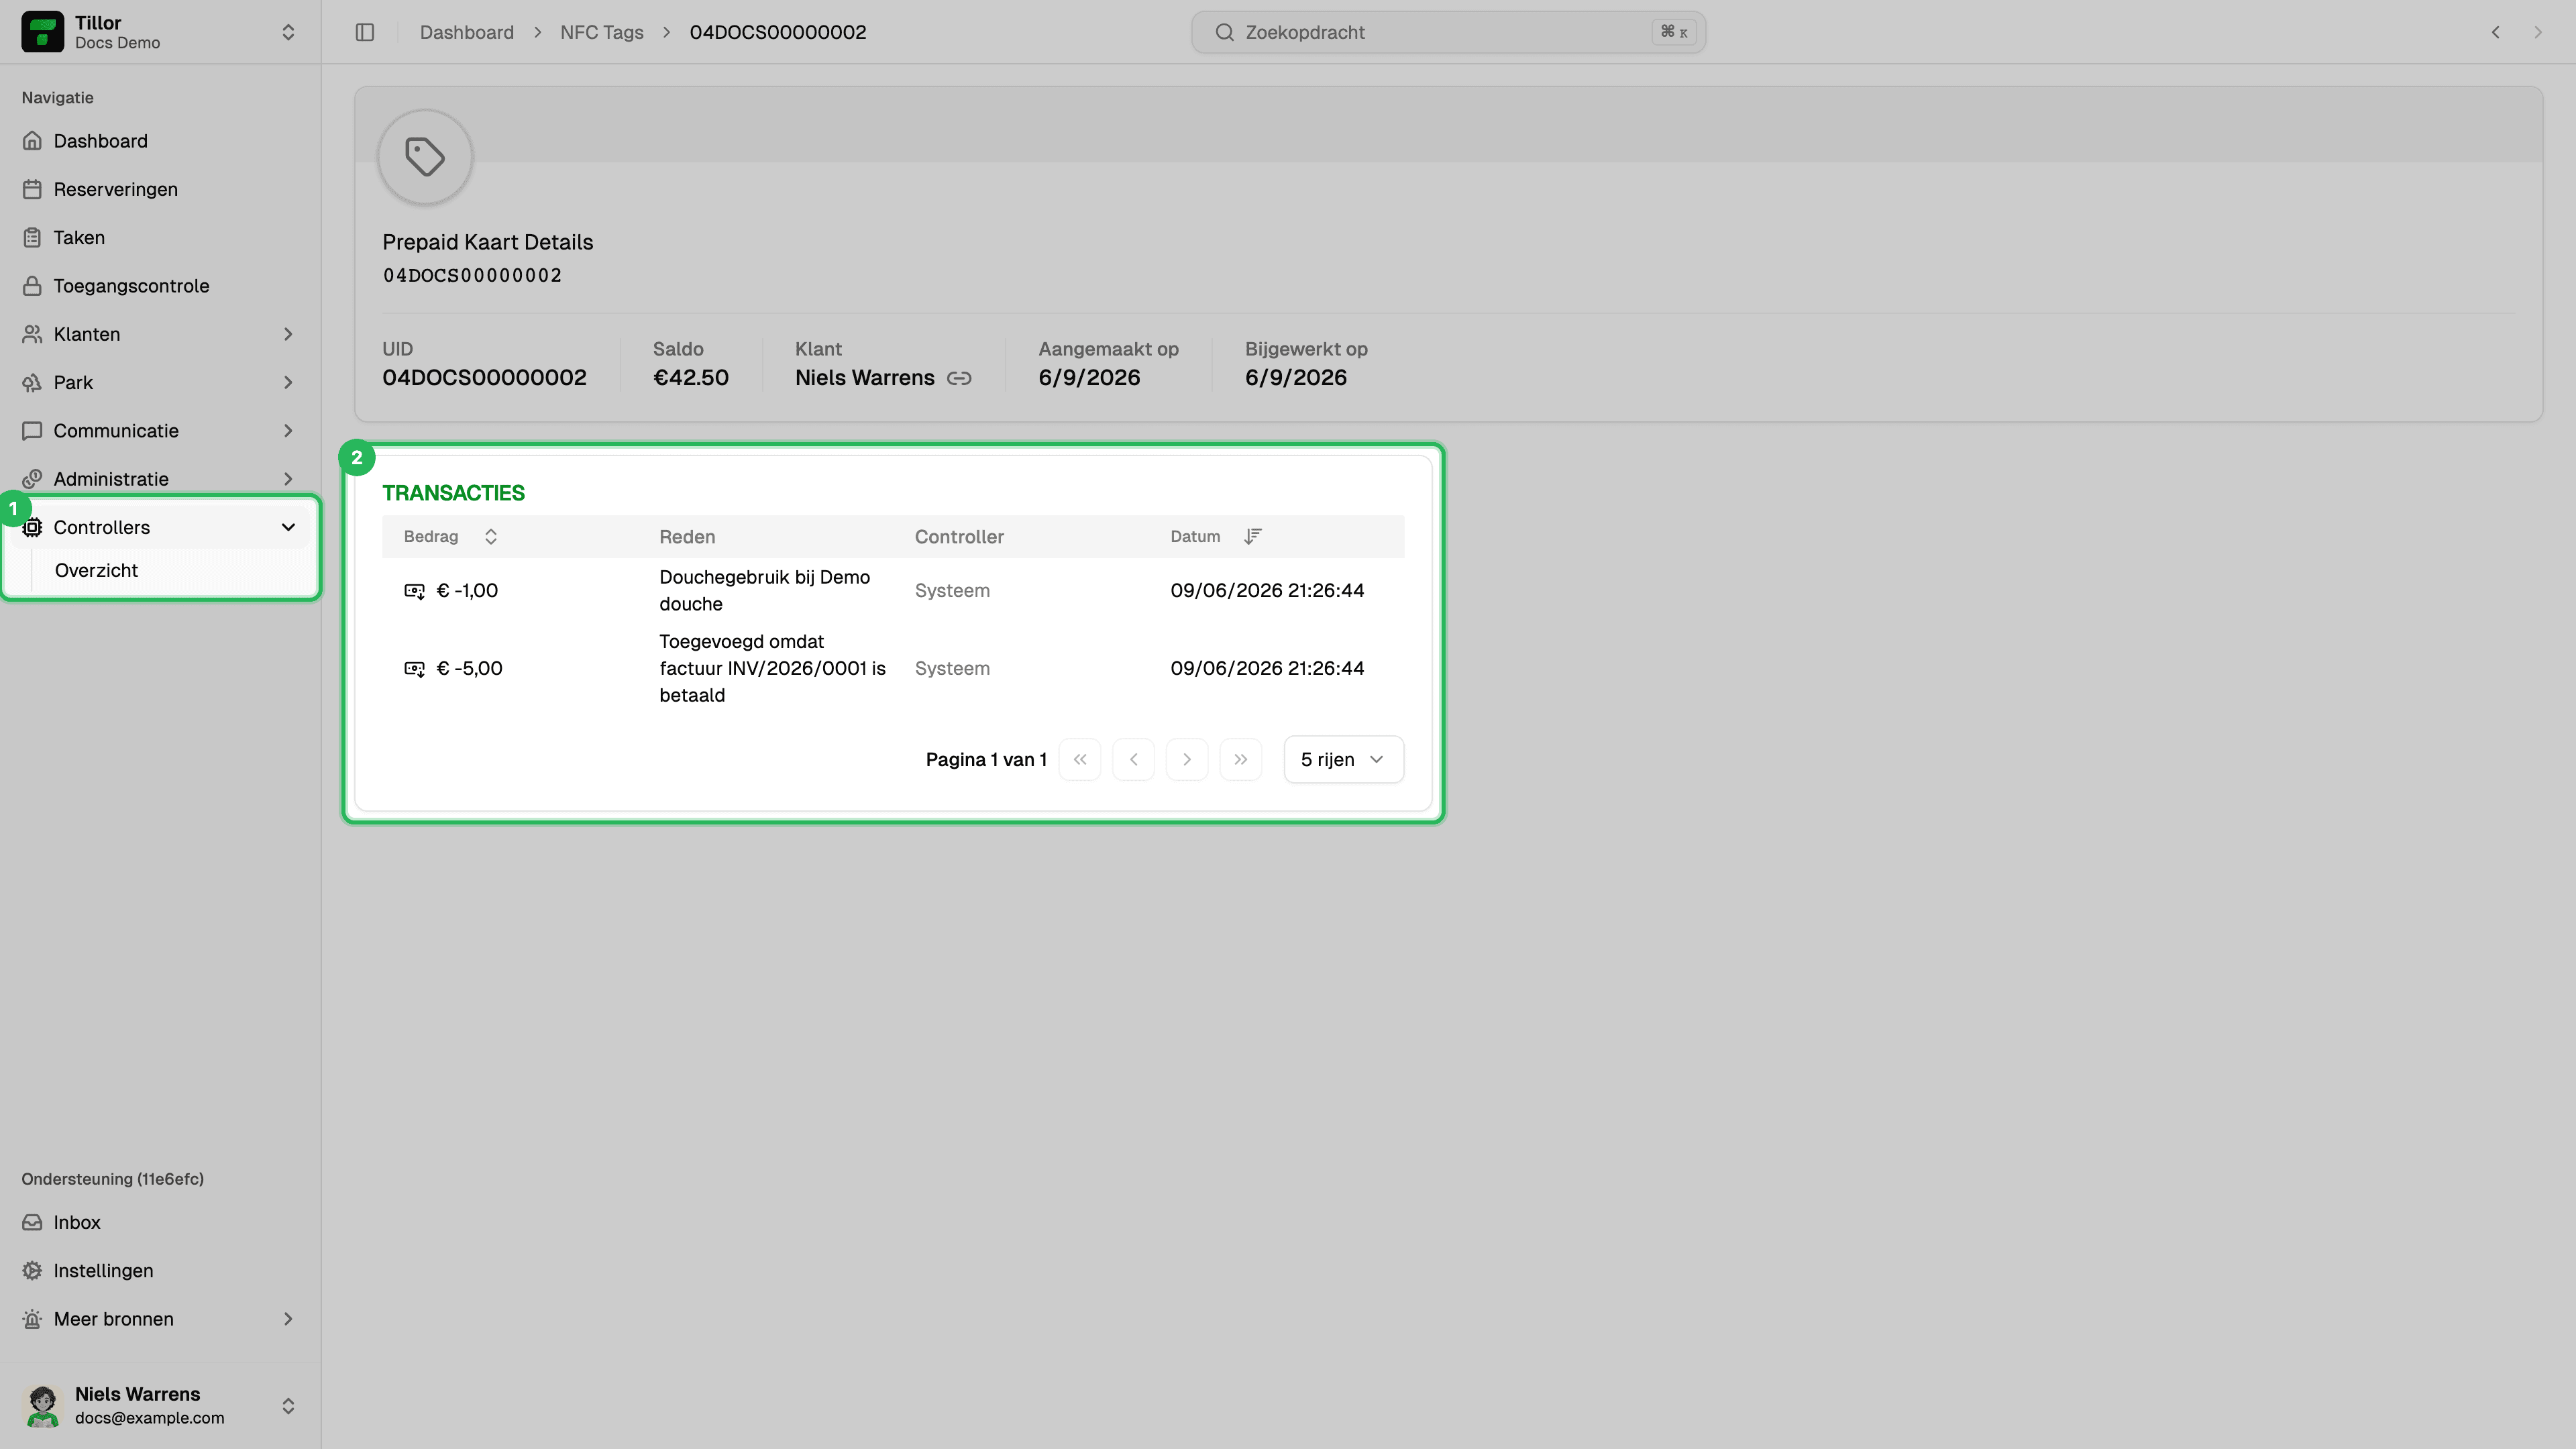Click the Saldo value €42.50
The width and height of the screenshot is (2576, 1449).
(691, 378)
